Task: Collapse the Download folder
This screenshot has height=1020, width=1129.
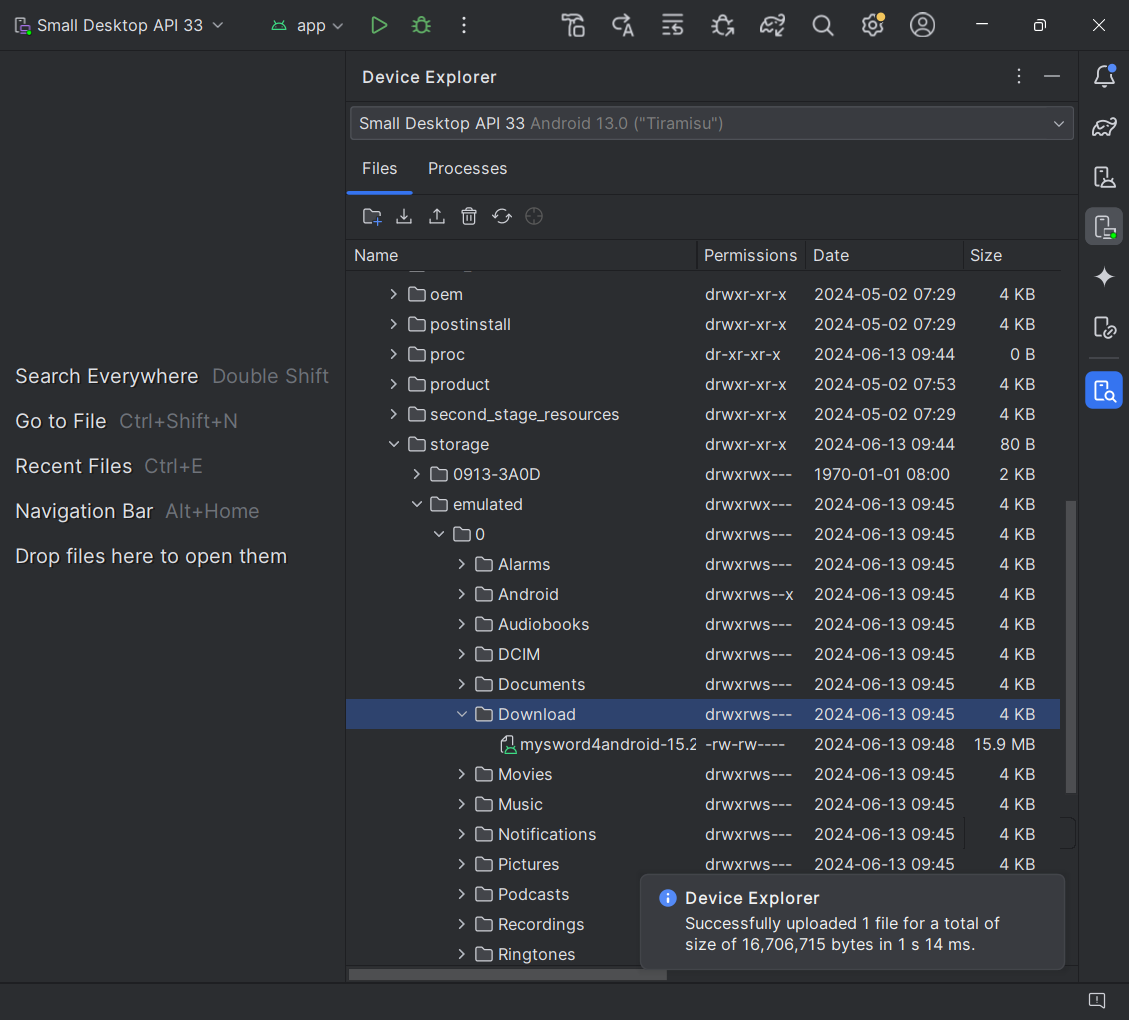Action: (x=462, y=714)
